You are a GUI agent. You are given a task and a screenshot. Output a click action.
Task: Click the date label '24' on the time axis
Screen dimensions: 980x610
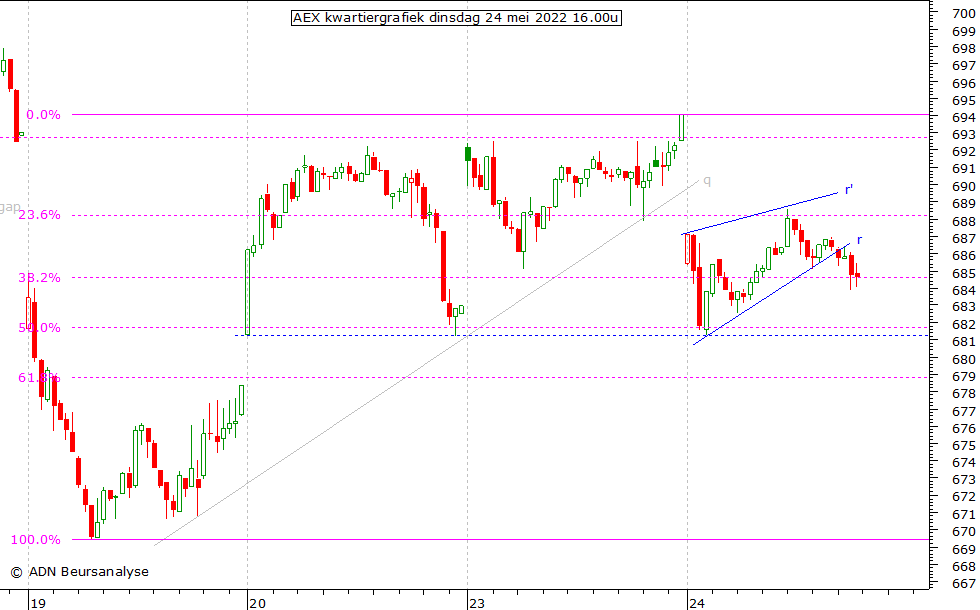[x=697, y=603]
